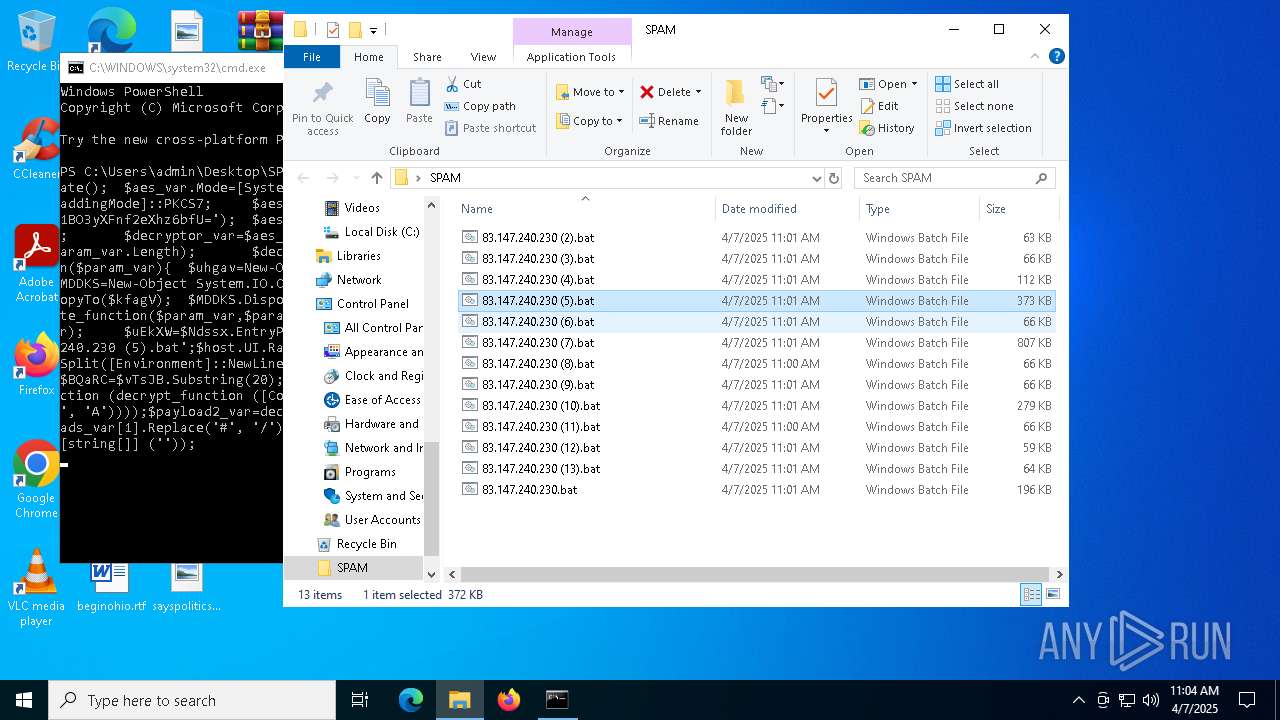Open VLC media player desktop shortcut

[36, 587]
